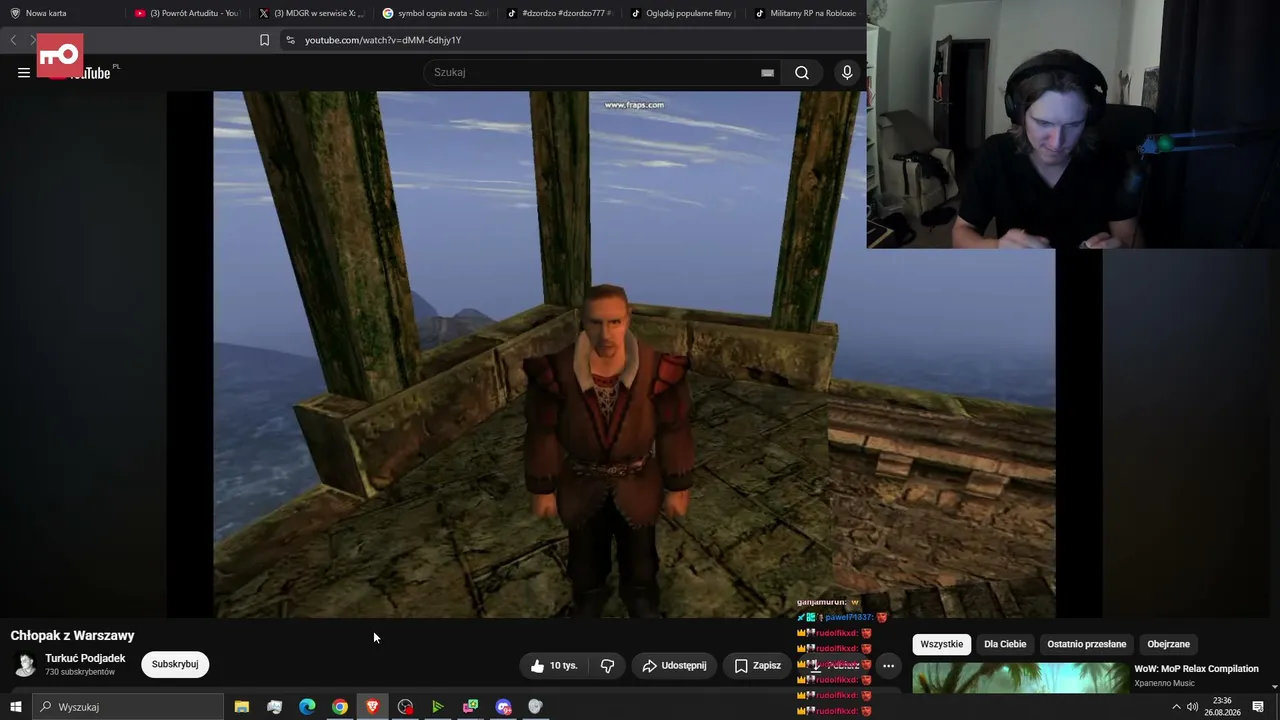Screen dimensions: 1280x720
Task: Switch to Brave browser in the taskbar
Action: pos(373,707)
